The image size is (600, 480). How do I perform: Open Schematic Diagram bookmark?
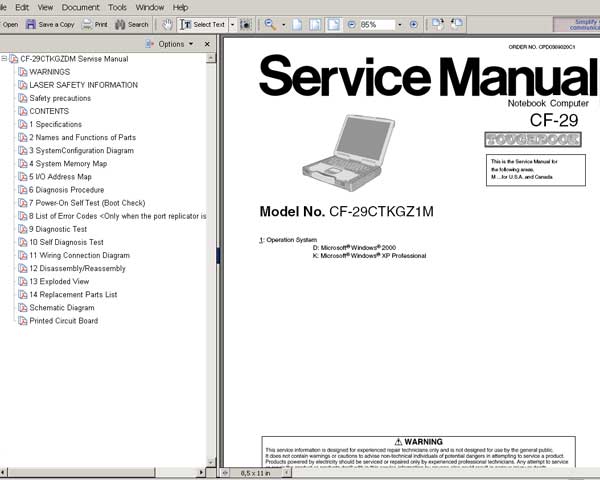[x=62, y=308]
